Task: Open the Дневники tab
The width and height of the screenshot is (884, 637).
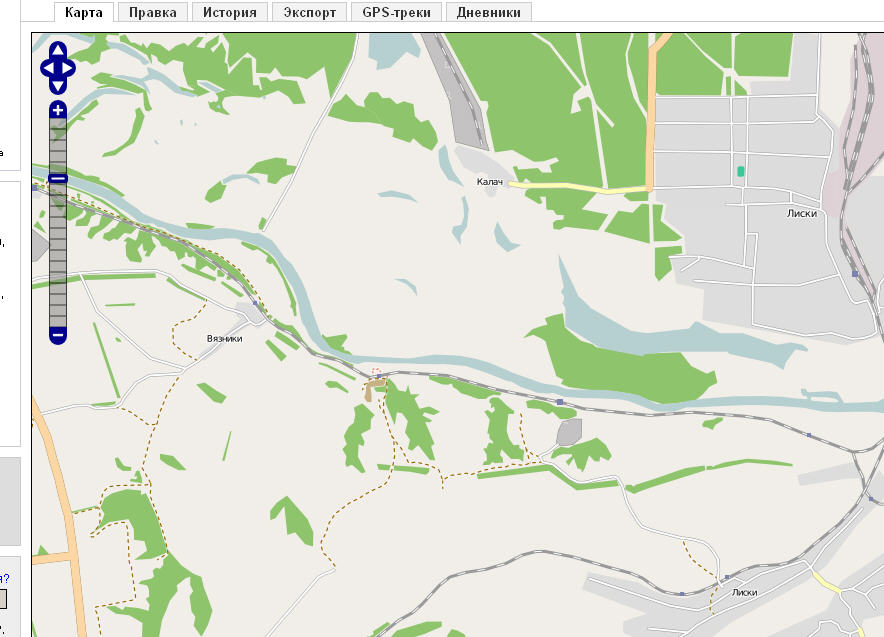Action: tap(489, 12)
